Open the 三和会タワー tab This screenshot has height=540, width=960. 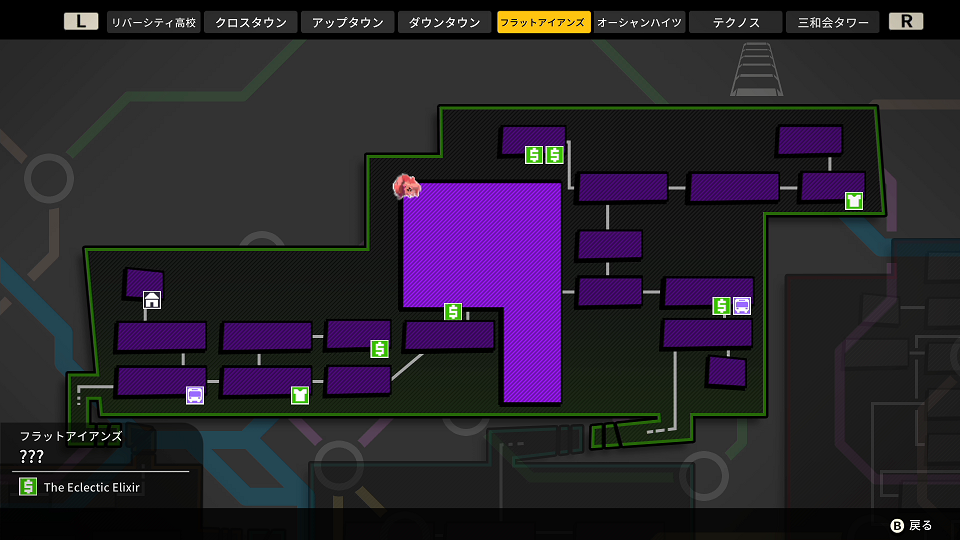[x=833, y=22]
